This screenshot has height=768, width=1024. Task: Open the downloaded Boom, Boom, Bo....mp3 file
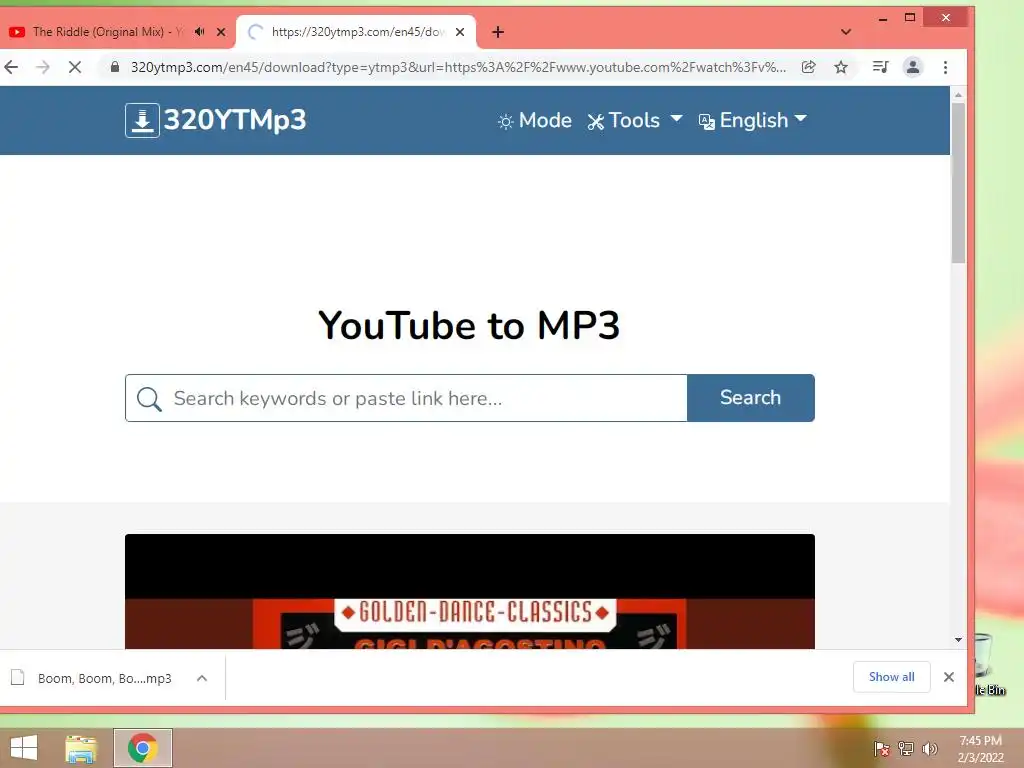coord(104,679)
